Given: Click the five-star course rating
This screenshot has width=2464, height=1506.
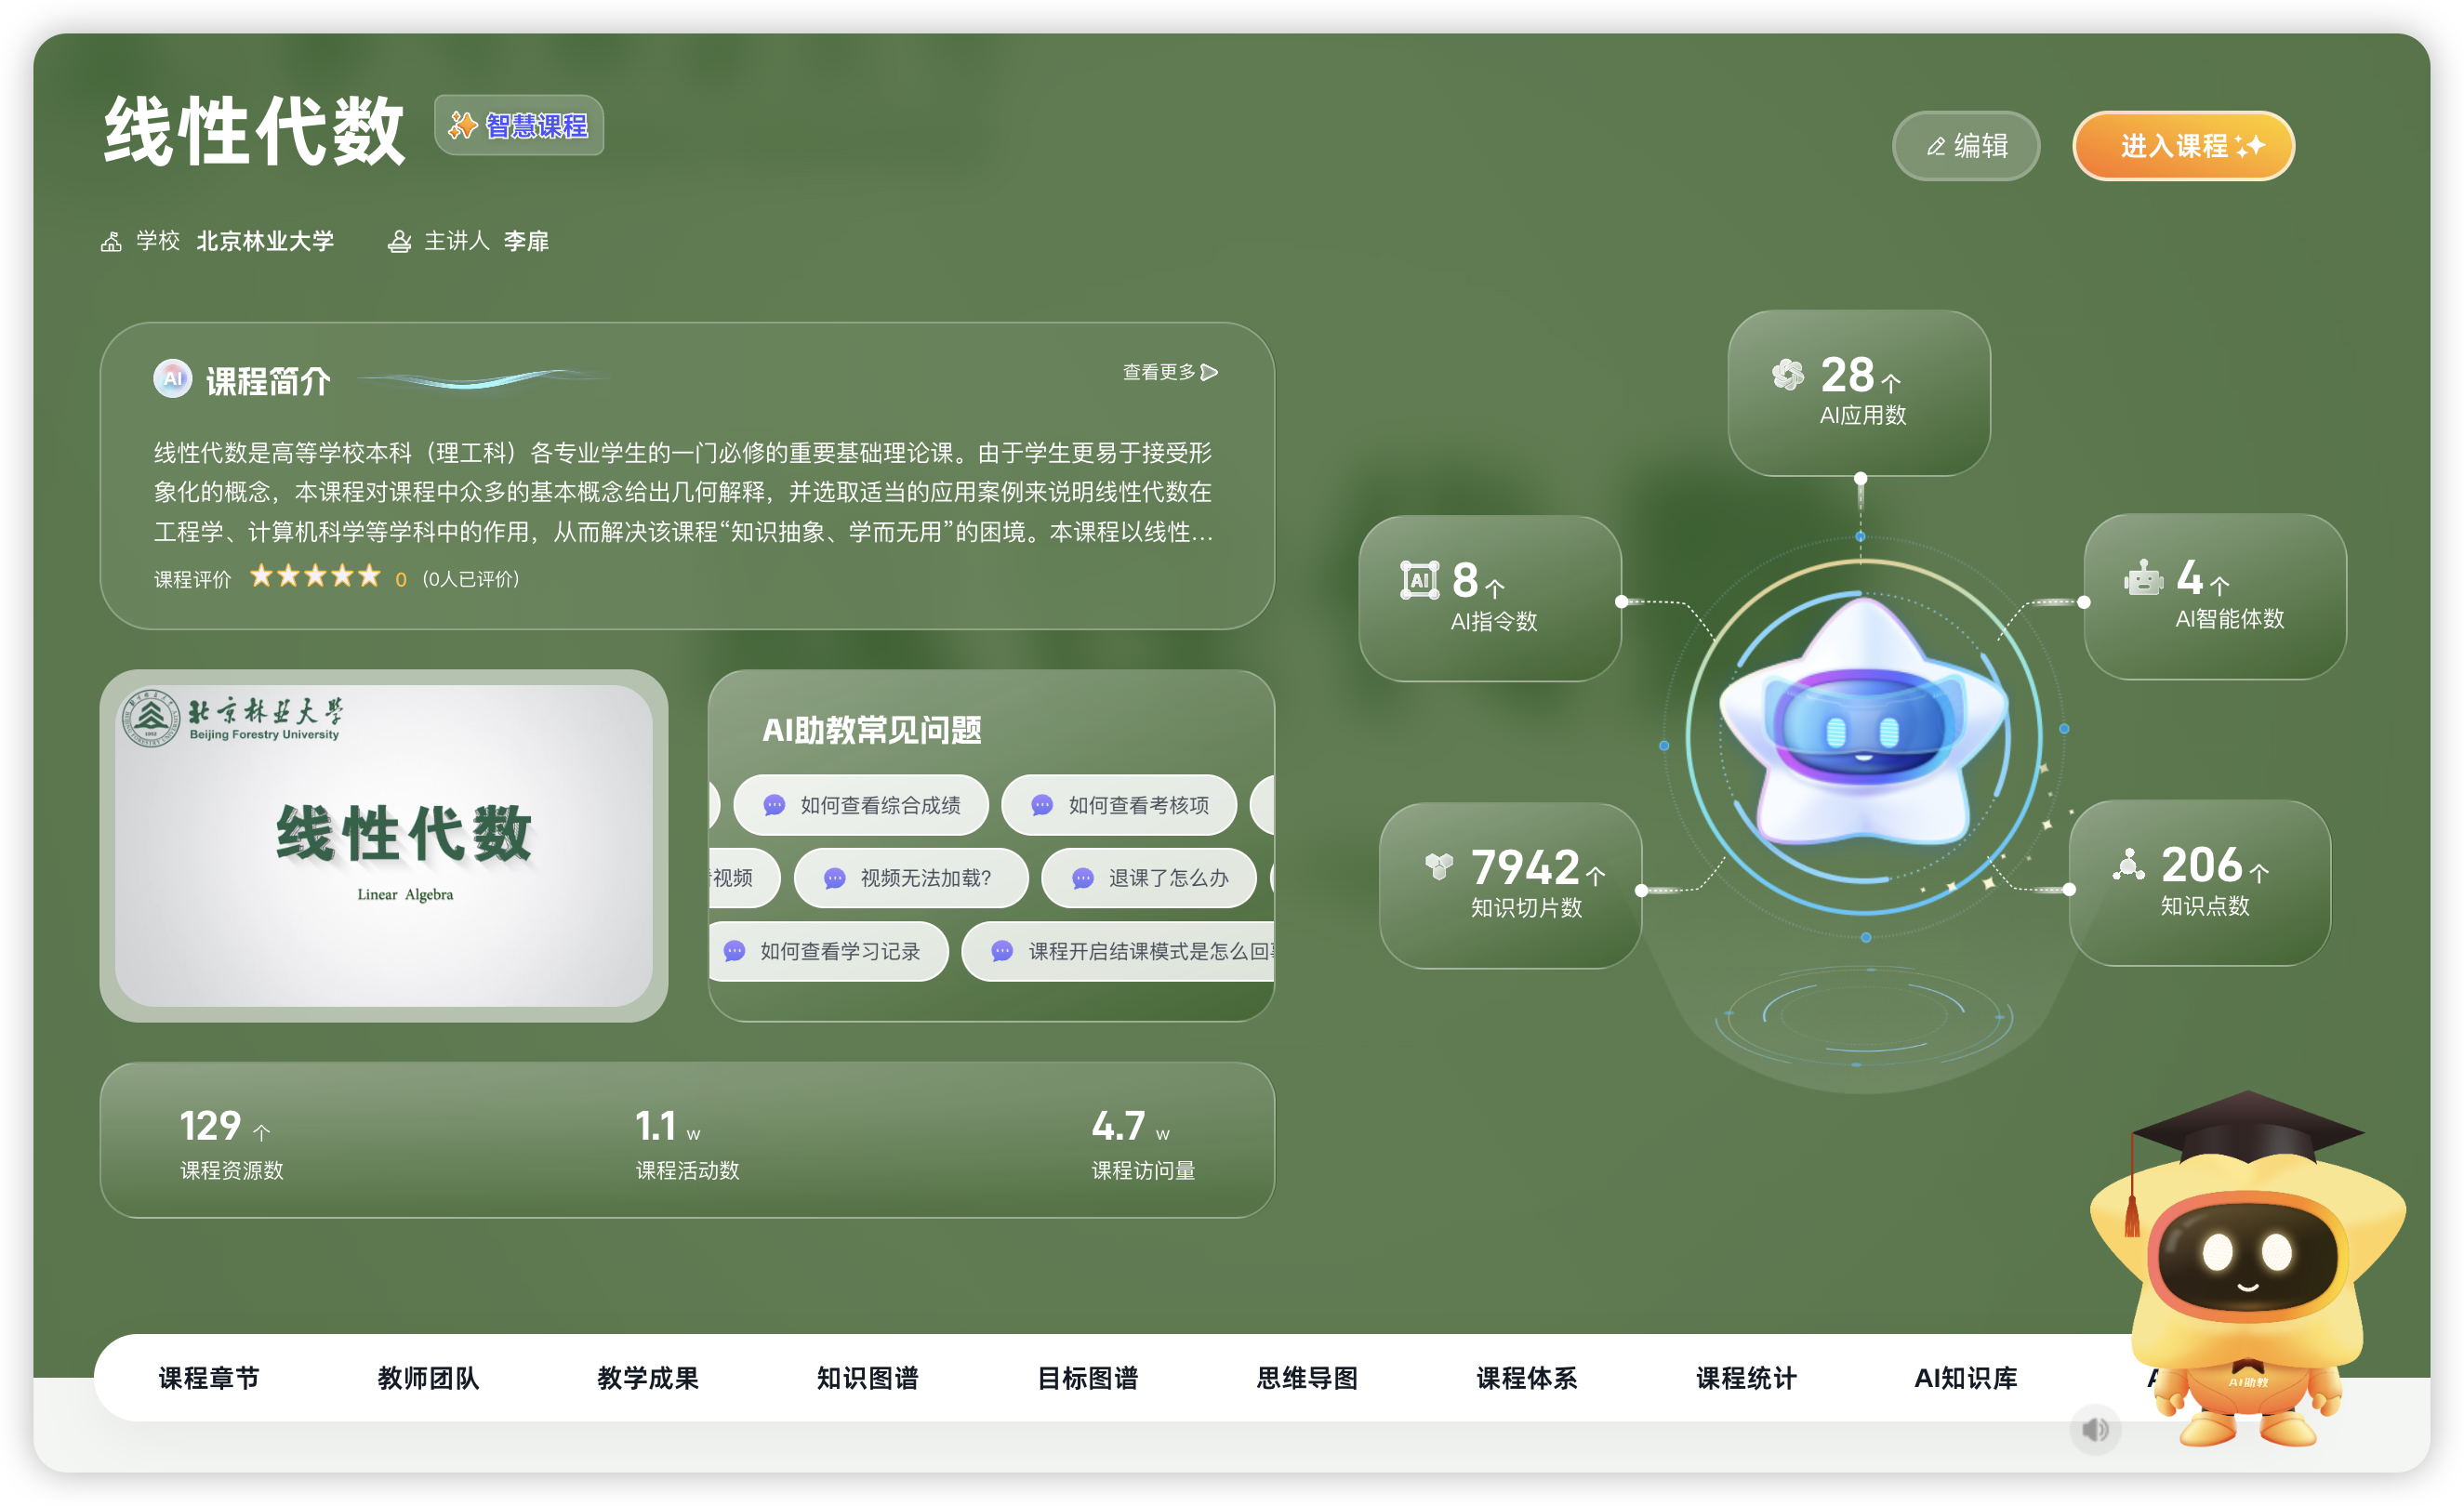Looking at the screenshot, I should (x=314, y=577).
